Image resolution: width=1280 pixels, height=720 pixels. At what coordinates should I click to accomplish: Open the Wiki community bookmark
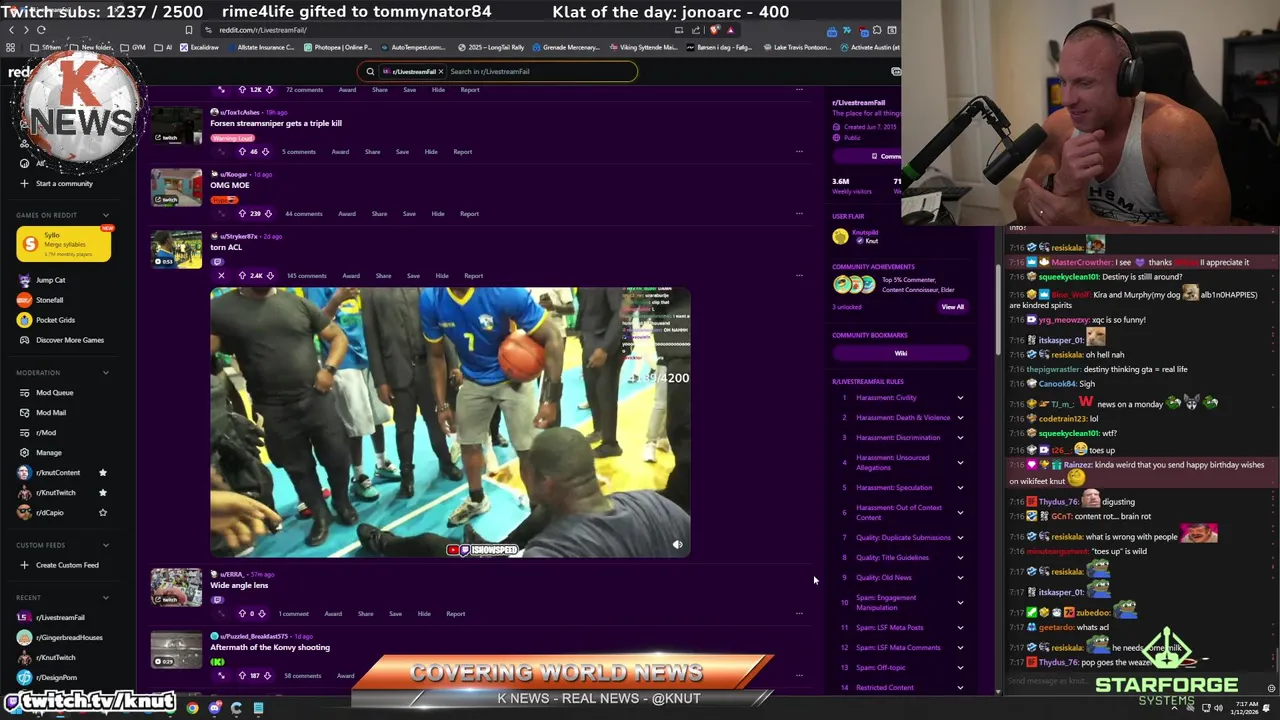pos(901,353)
